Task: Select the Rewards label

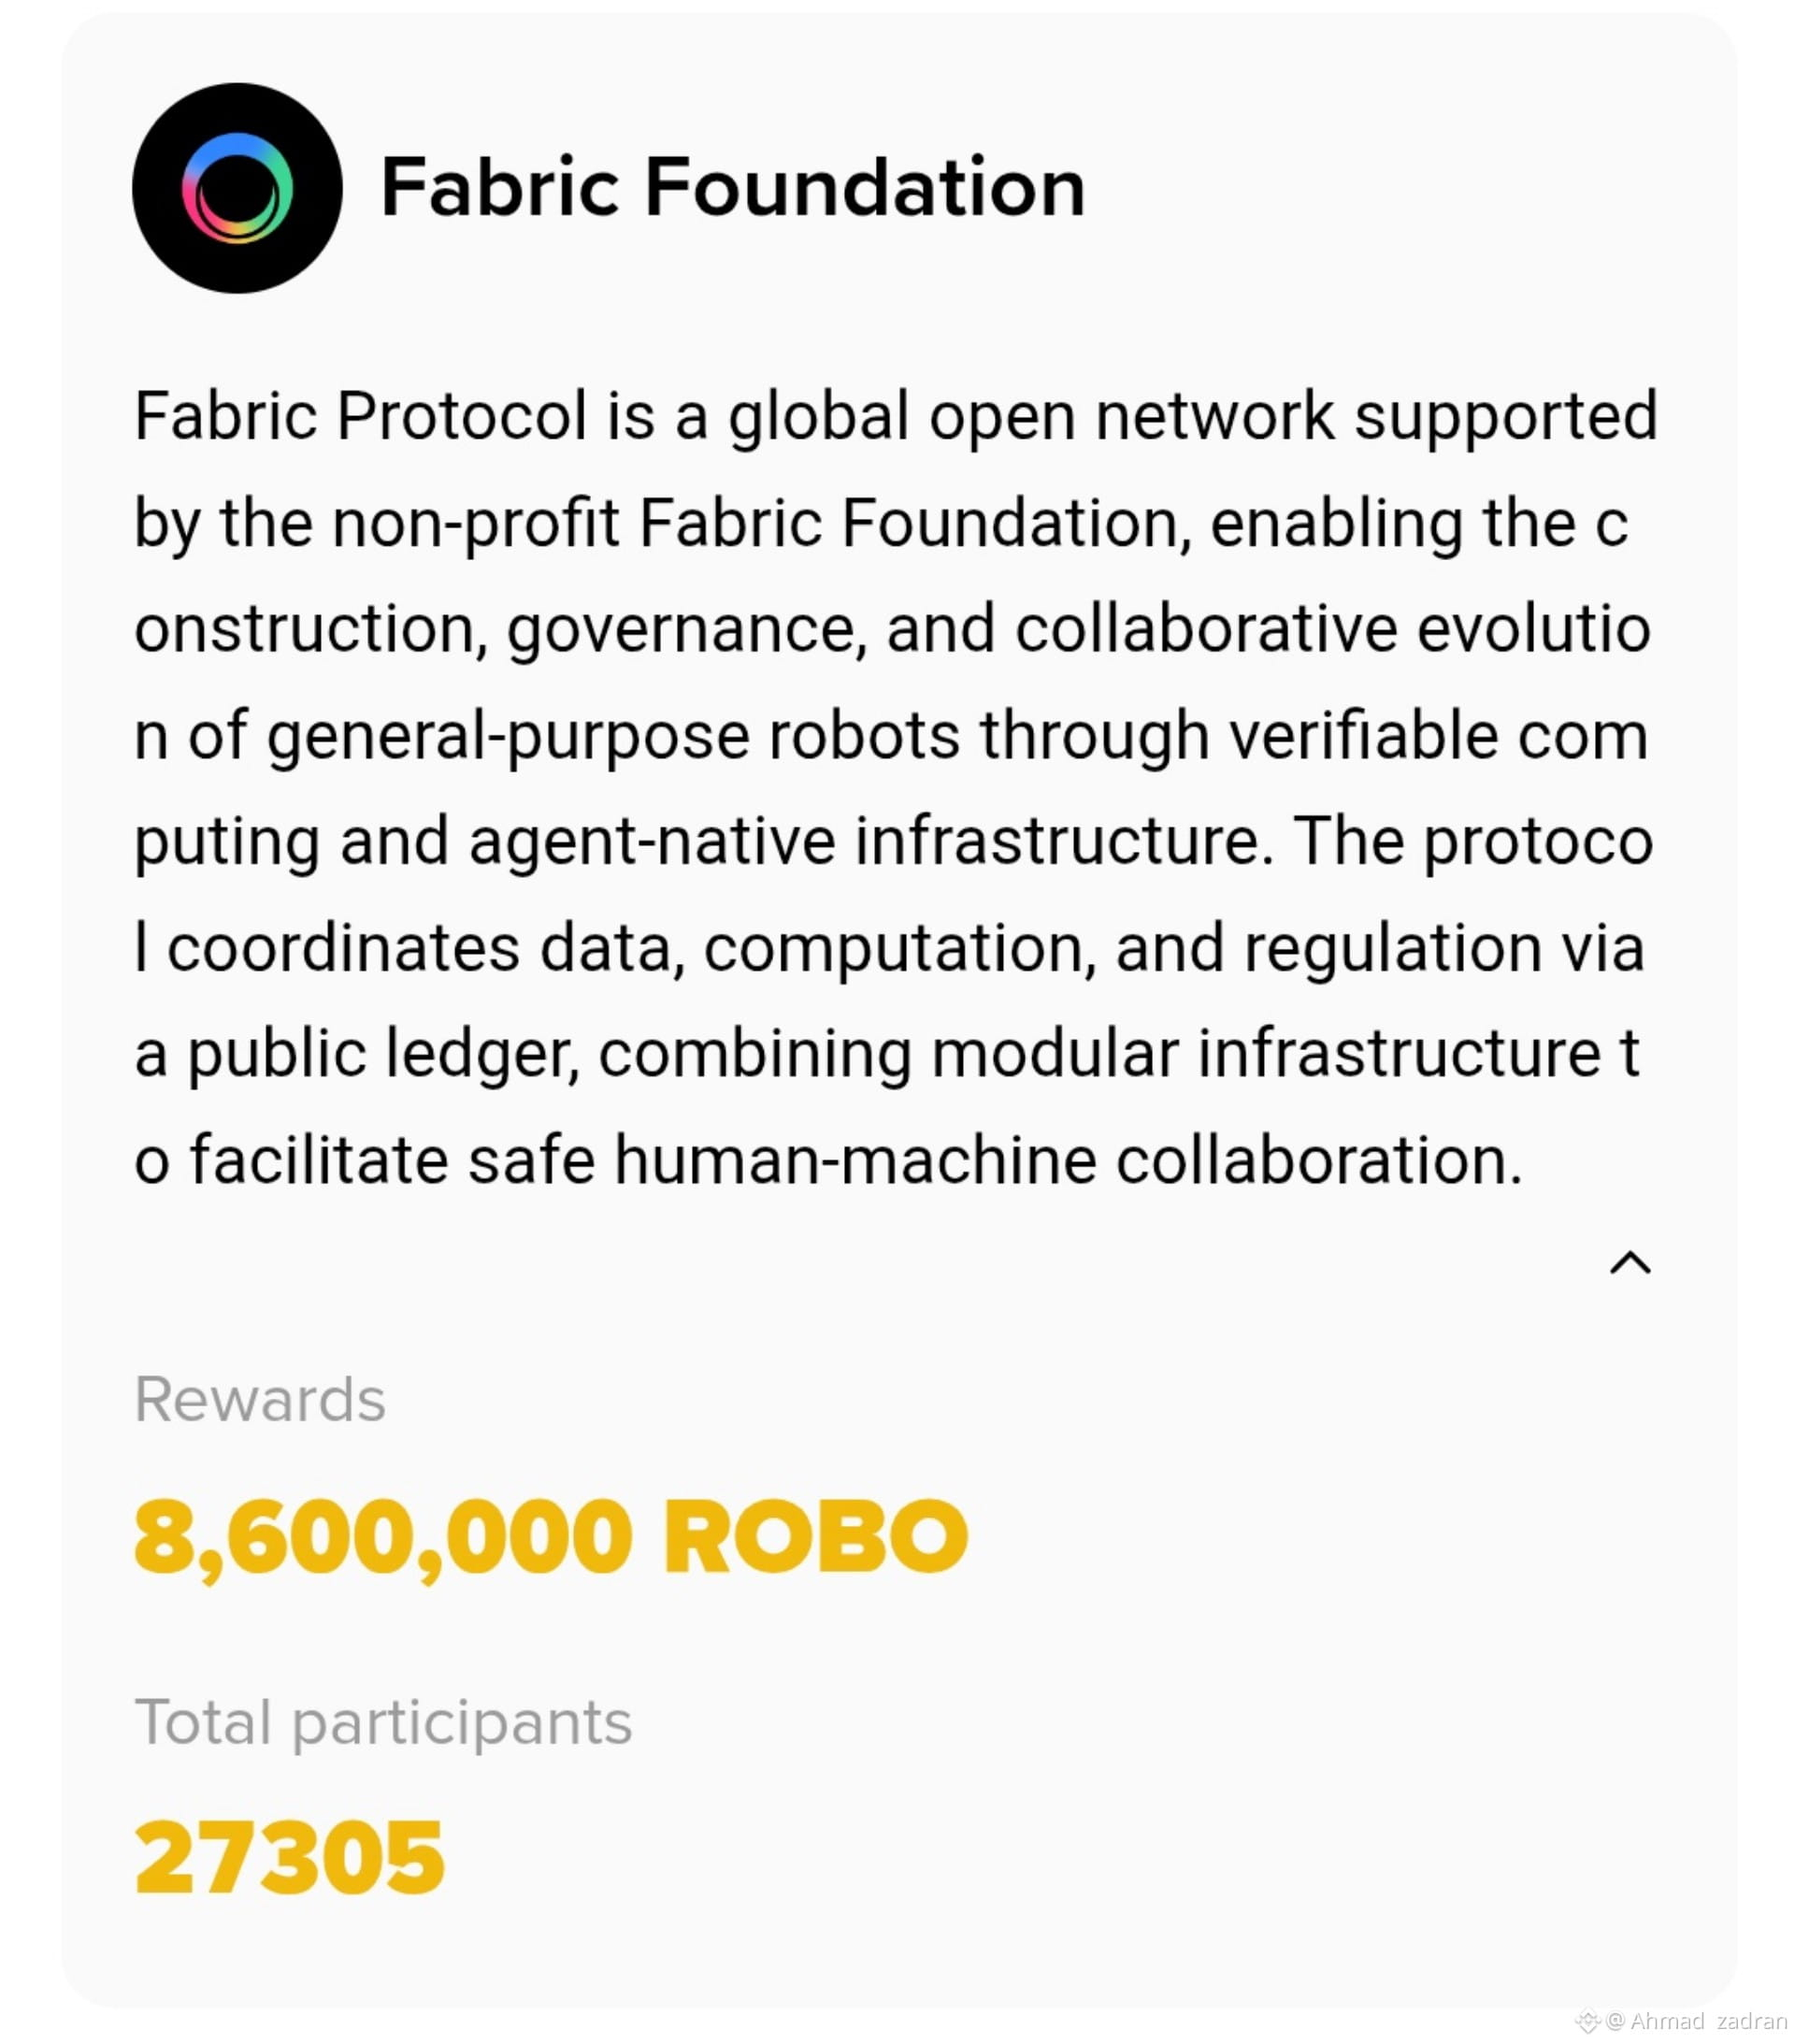Action: 260,1399
